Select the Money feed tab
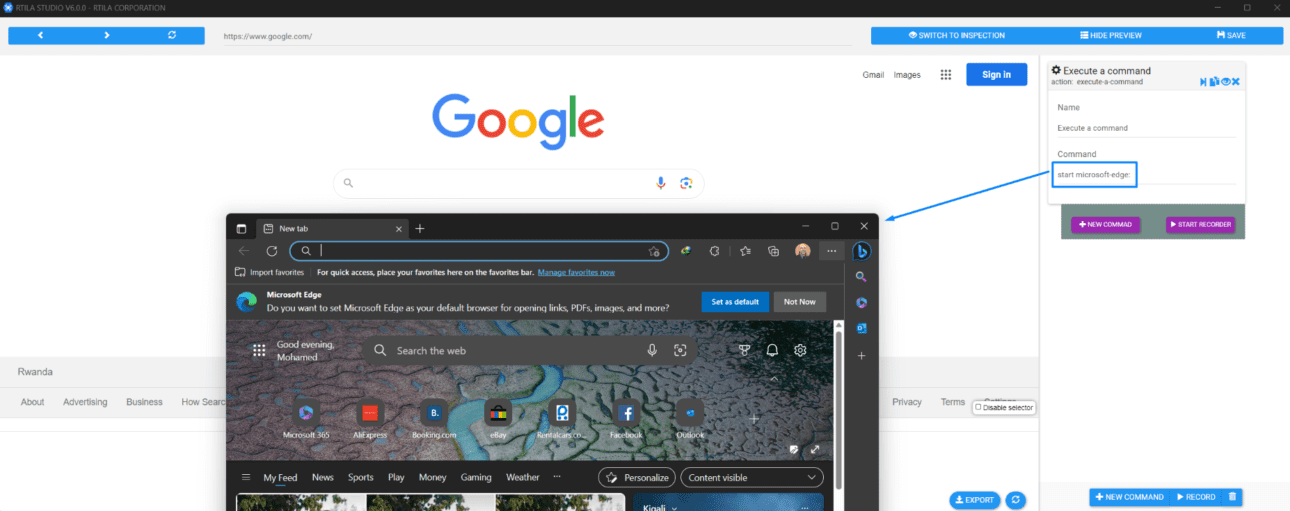This screenshot has width=1290, height=511. (x=432, y=477)
